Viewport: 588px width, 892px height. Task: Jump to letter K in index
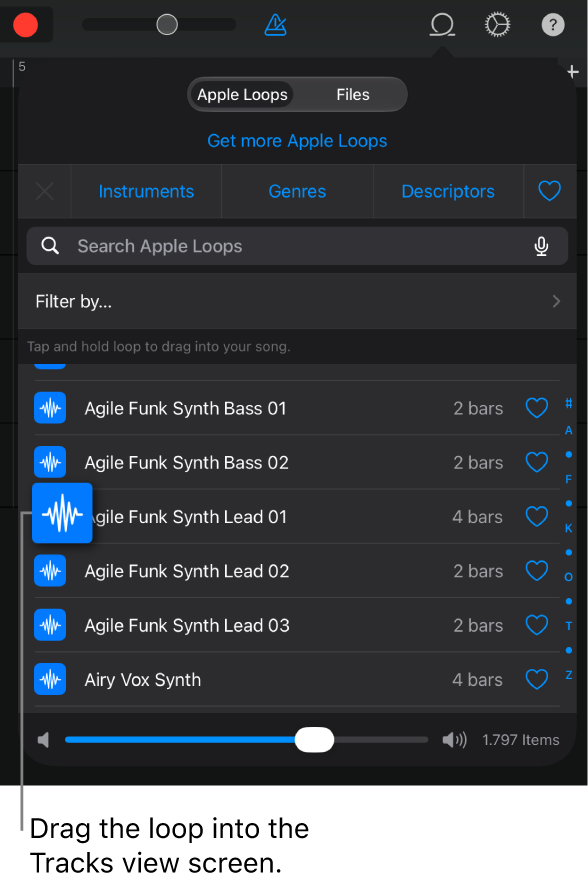pyautogui.click(x=569, y=528)
